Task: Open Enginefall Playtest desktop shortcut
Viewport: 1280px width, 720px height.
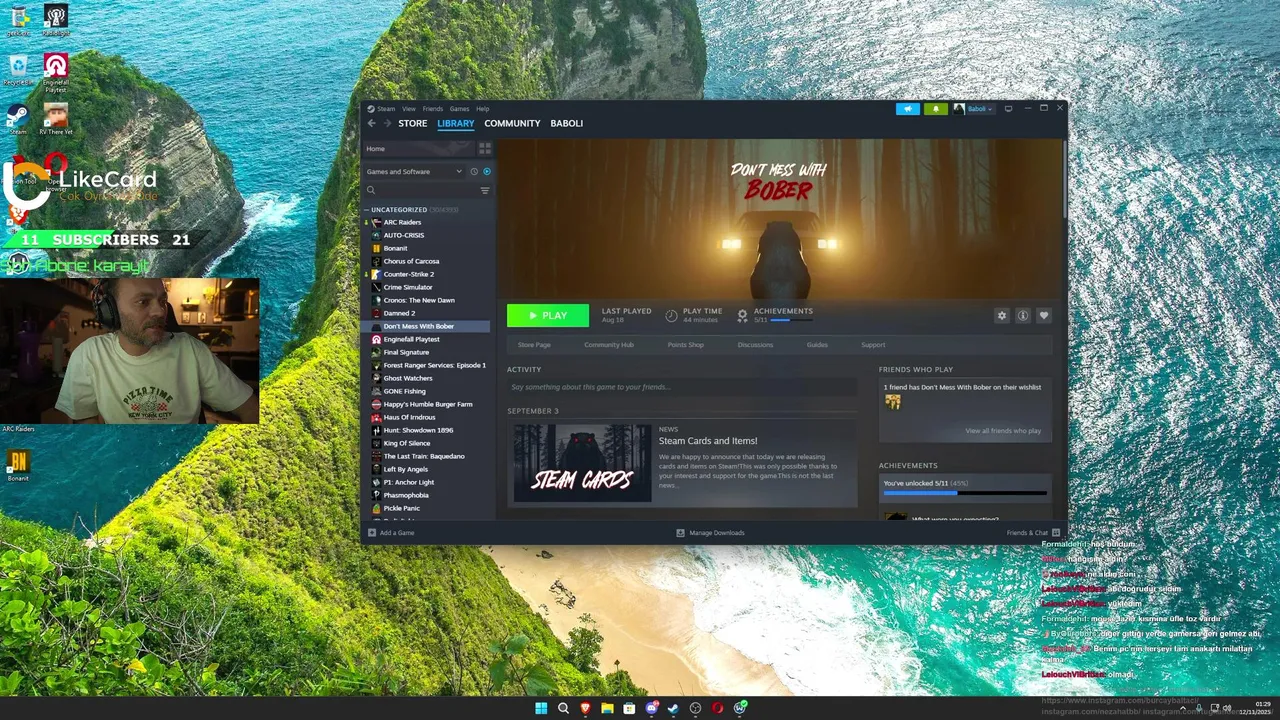Action: [56, 72]
